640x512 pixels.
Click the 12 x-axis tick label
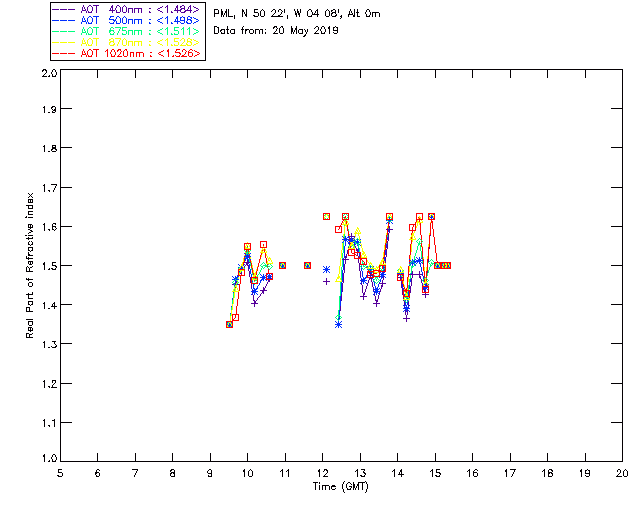[x=322, y=473]
